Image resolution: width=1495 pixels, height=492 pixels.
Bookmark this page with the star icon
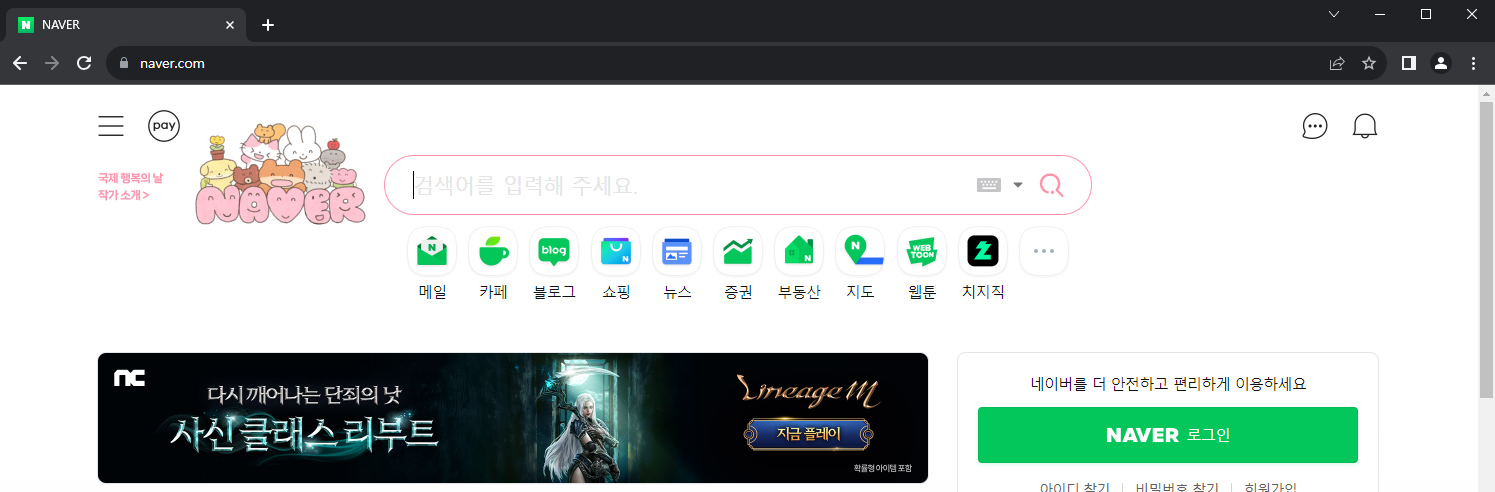point(1369,63)
